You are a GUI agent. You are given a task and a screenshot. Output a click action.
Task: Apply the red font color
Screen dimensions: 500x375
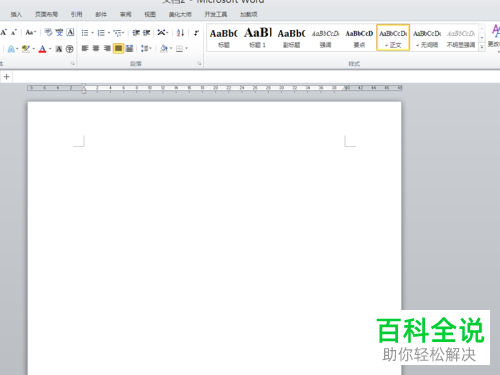(x=42, y=49)
